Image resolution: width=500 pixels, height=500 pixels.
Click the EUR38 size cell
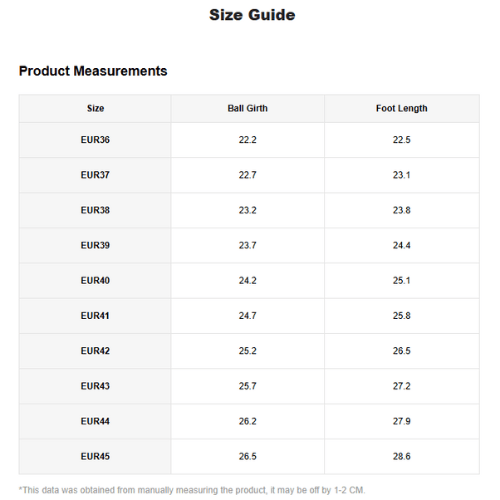pyautogui.click(x=95, y=210)
